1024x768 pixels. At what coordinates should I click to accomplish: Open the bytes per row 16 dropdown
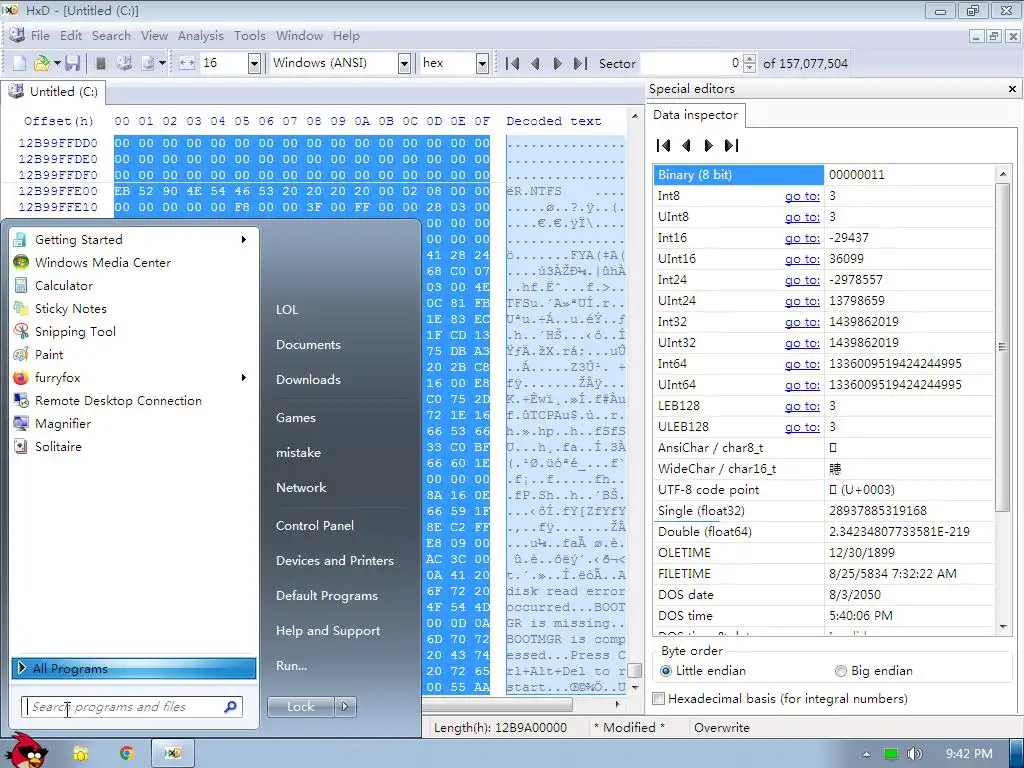point(254,63)
